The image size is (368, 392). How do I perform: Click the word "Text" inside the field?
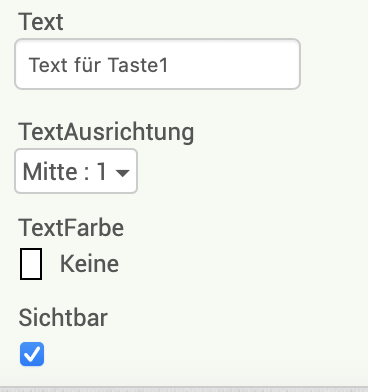point(48,65)
